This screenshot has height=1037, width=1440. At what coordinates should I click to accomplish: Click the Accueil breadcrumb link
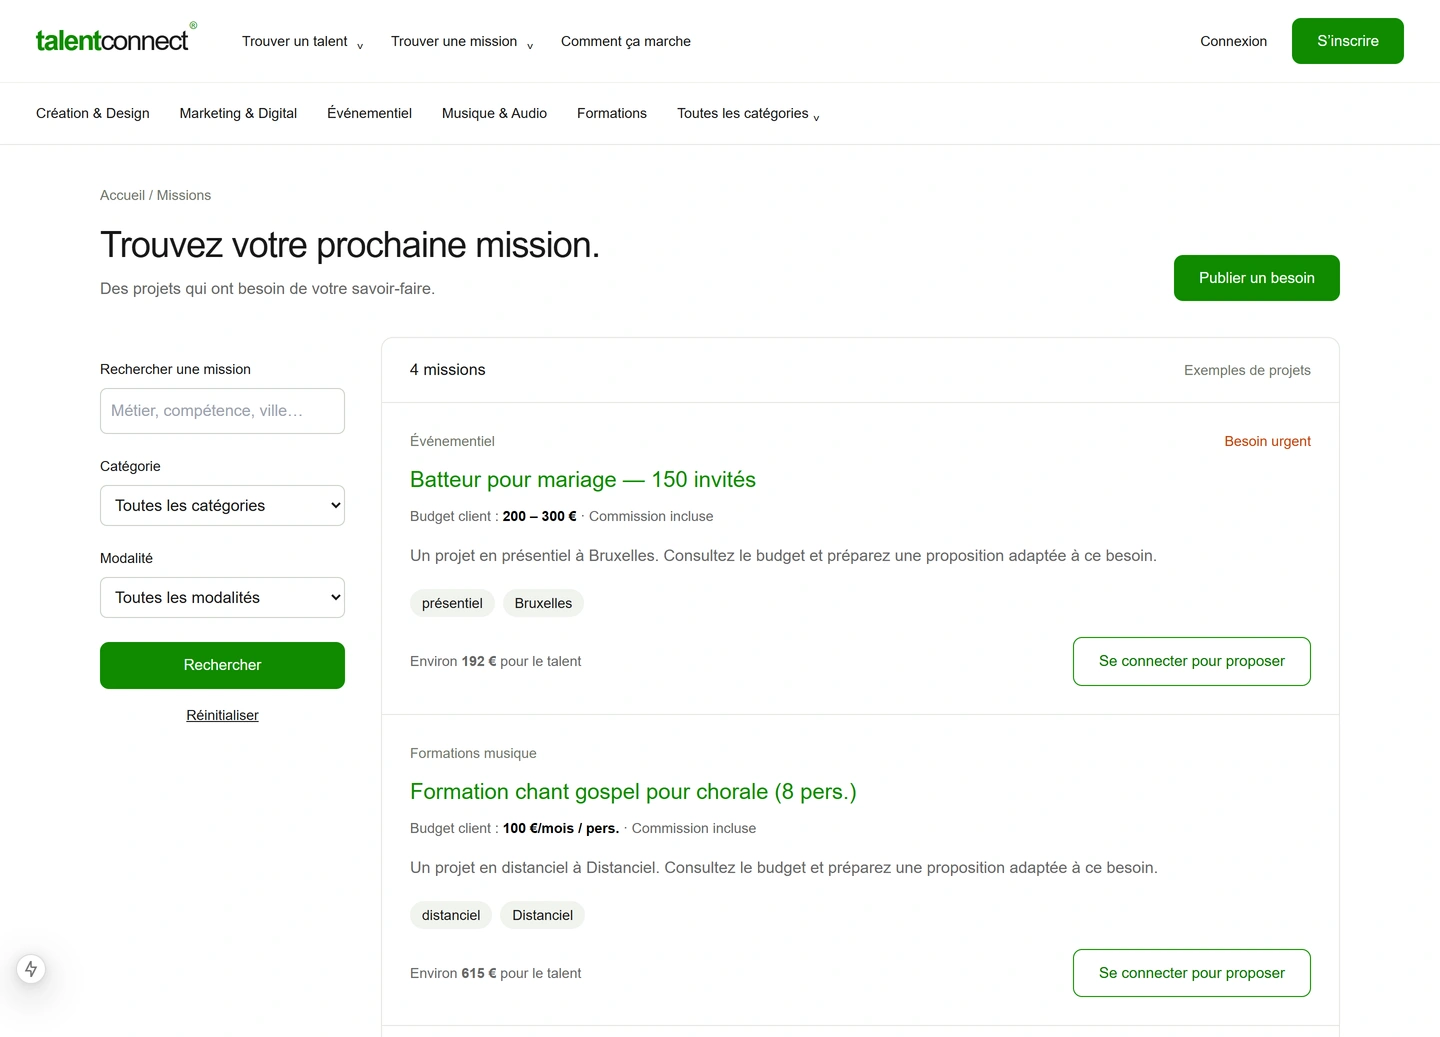click(122, 195)
